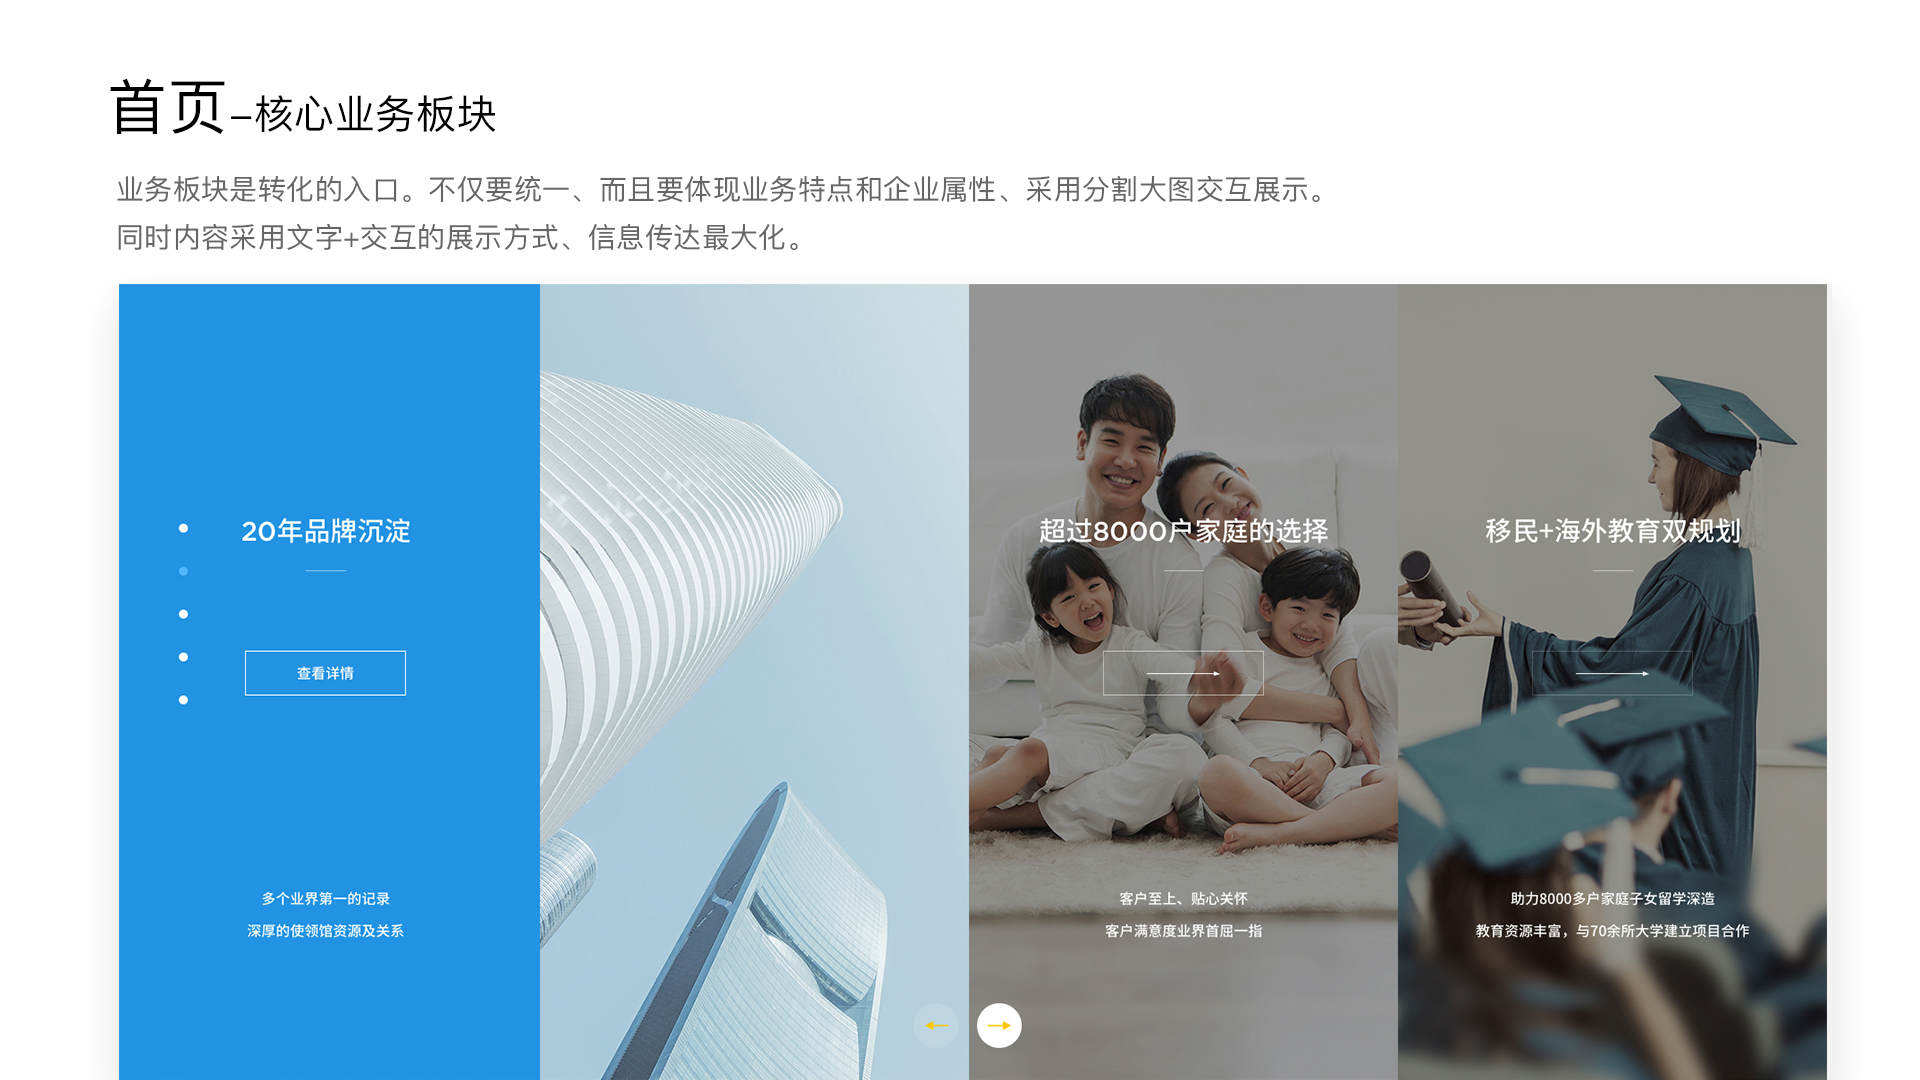The height and width of the screenshot is (1080, 1920).
Task: Click the 20年品牌沉淀 heading
Action: pos(326,531)
